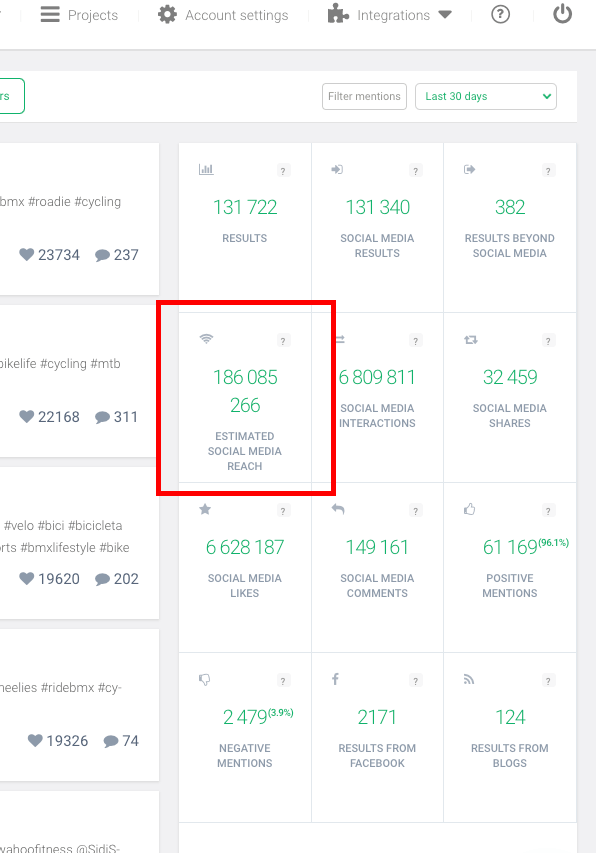Image resolution: width=596 pixels, height=853 pixels.
Task: Click the #velo #bici #bicicleta hashtag text
Action: pyautogui.click(x=63, y=526)
